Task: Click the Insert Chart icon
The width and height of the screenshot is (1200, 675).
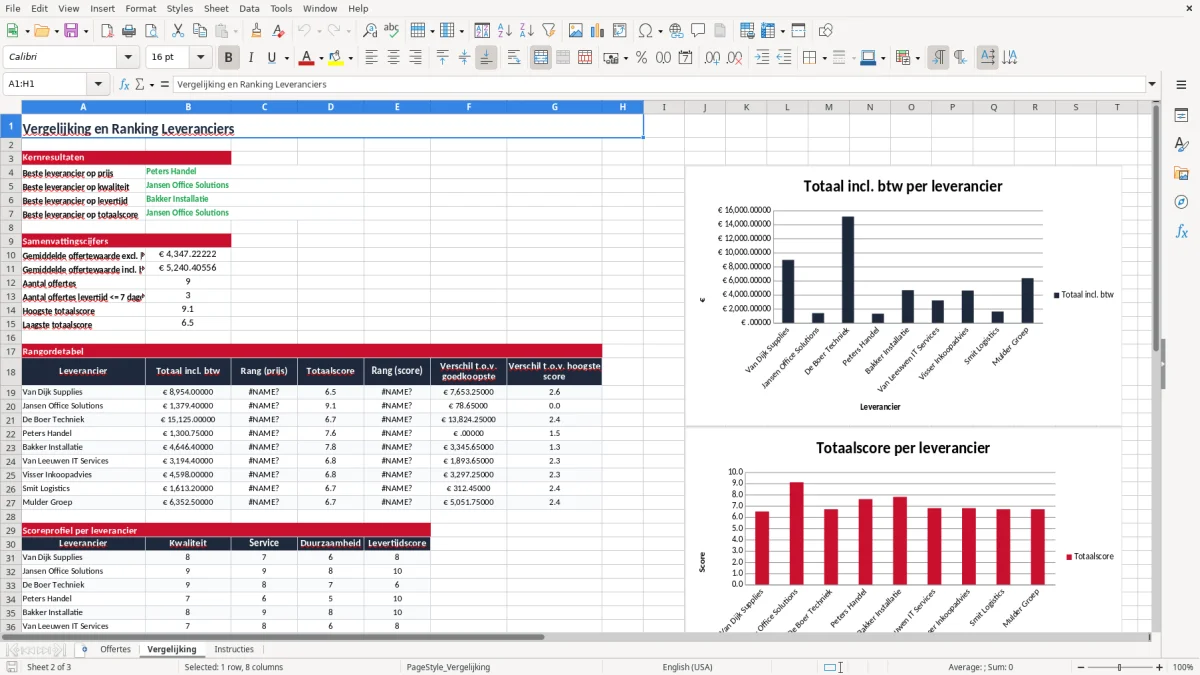Action: tap(598, 31)
